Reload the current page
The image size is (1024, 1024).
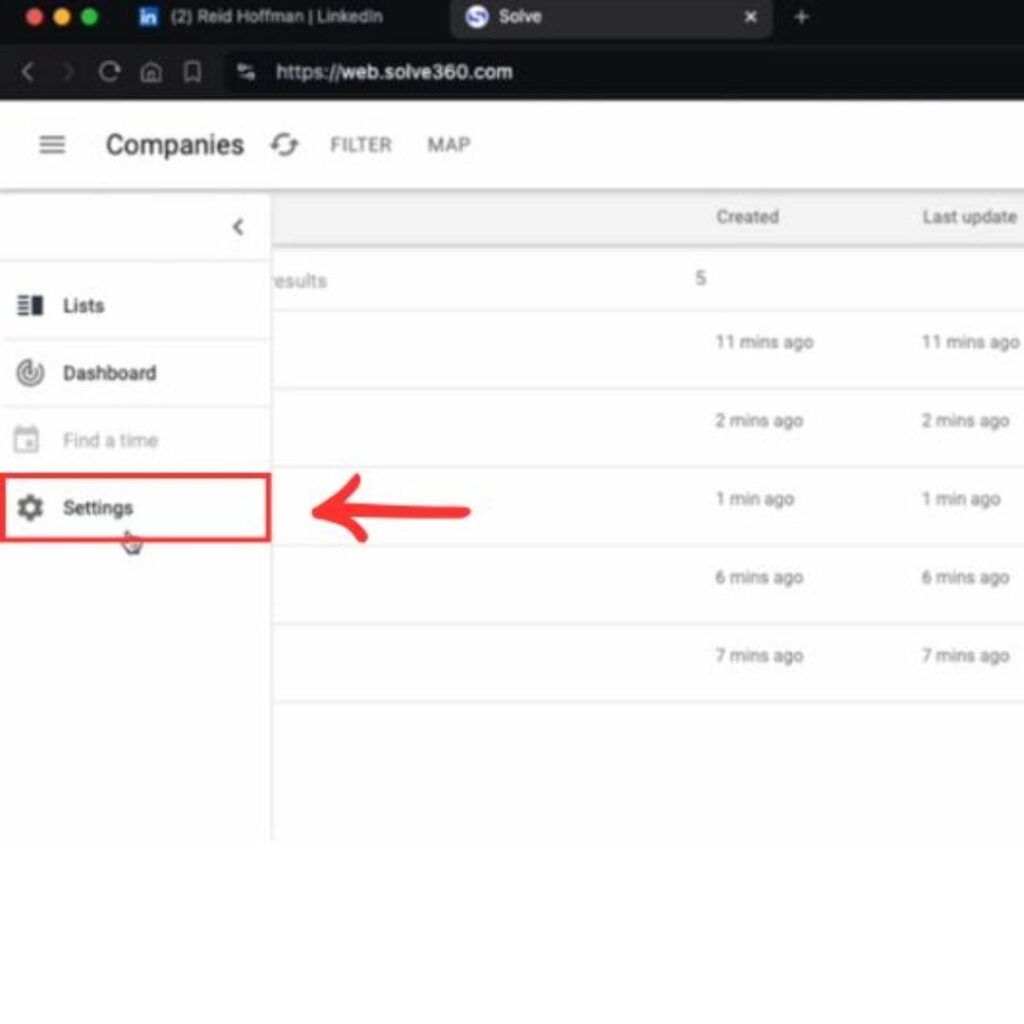pyautogui.click(x=109, y=71)
